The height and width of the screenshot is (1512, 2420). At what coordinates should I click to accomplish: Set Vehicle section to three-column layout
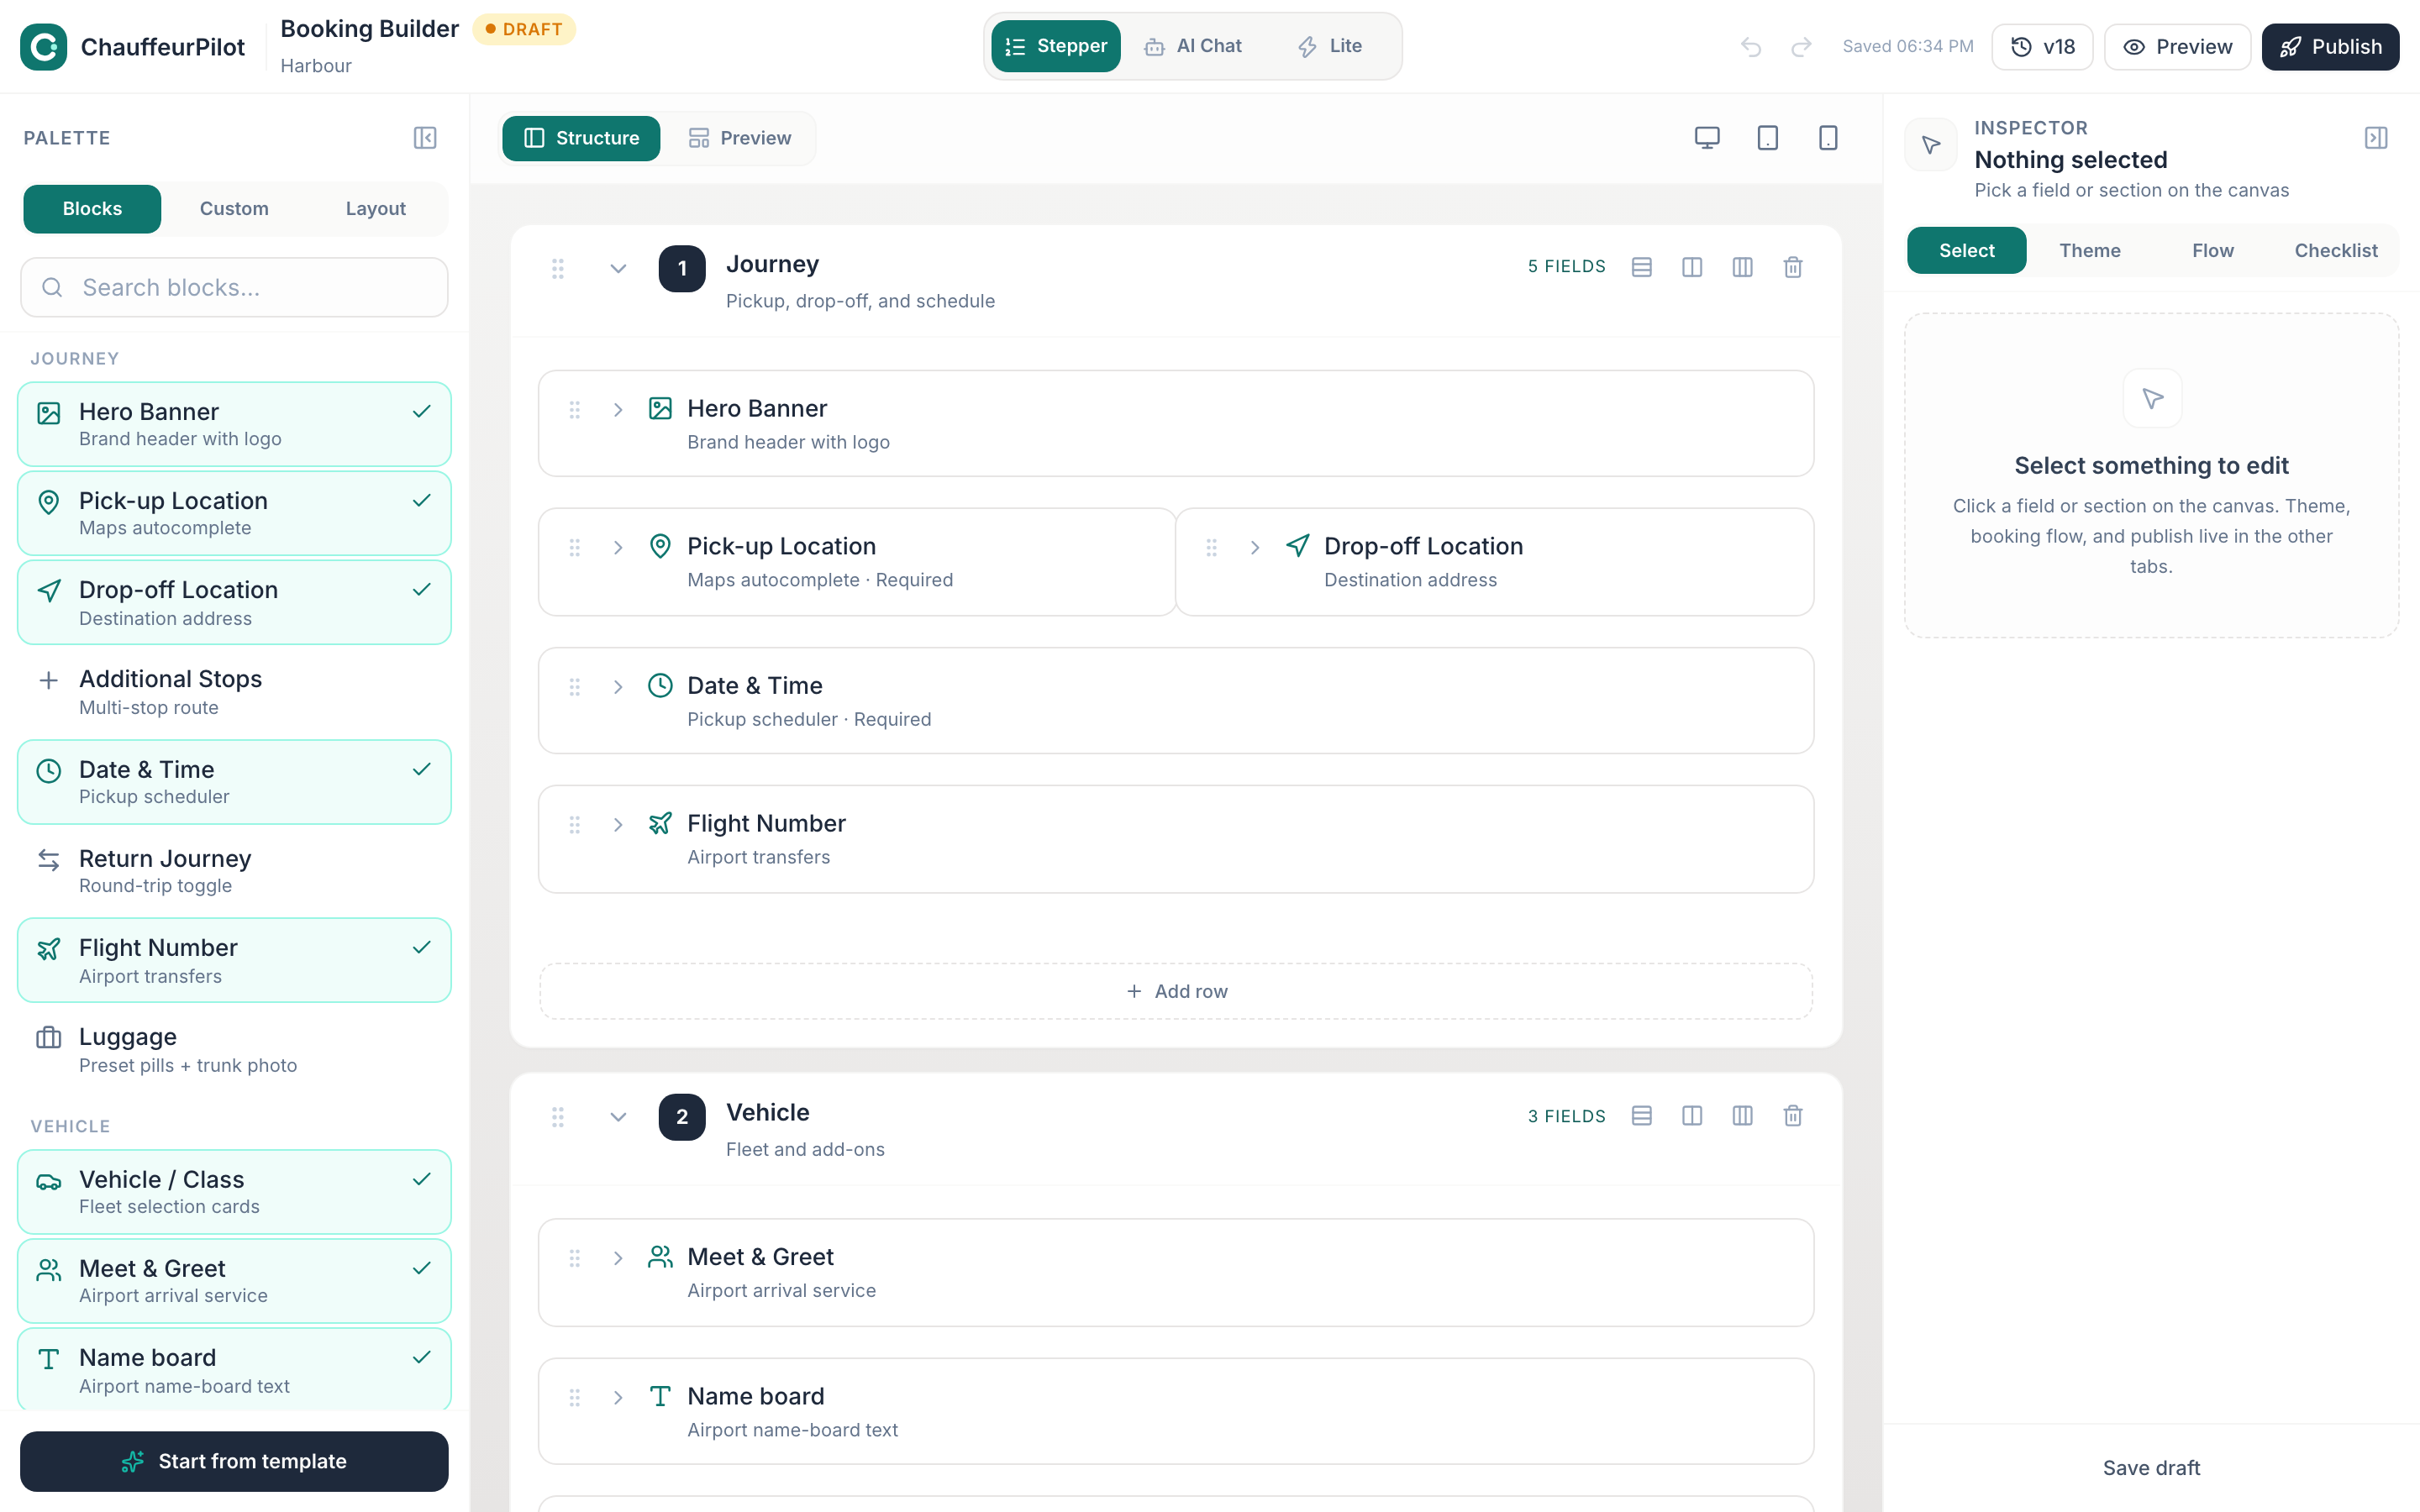pos(1742,1116)
